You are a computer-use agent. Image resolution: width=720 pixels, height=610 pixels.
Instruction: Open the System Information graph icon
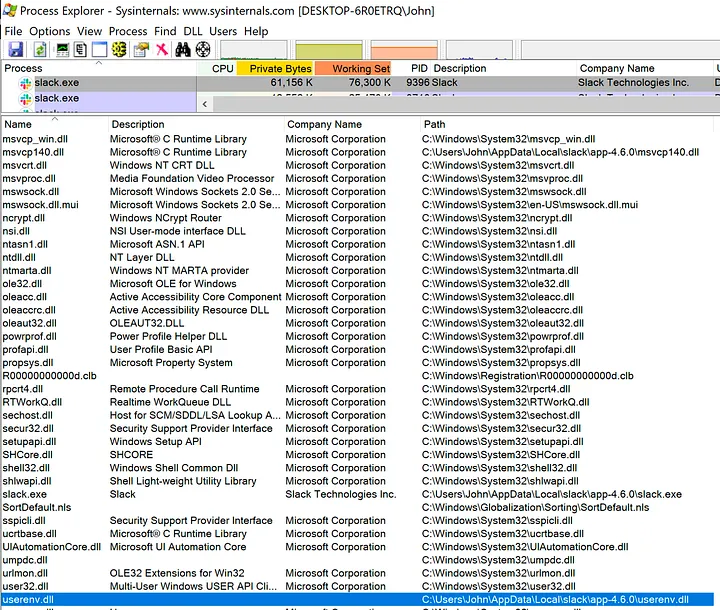tap(61, 49)
